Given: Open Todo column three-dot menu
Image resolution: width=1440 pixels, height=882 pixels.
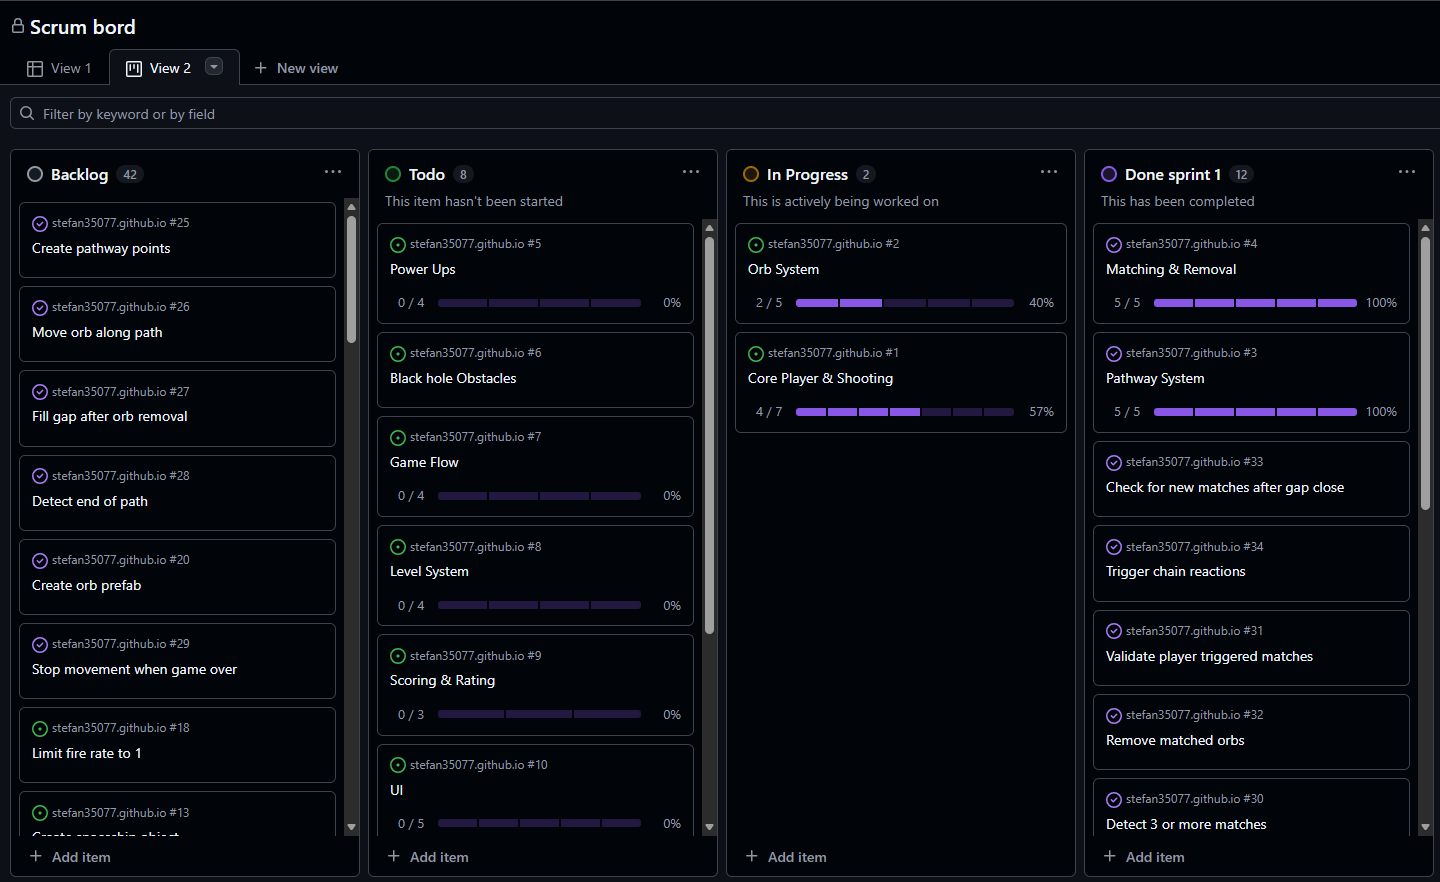Looking at the screenshot, I should pyautogui.click(x=691, y=172).
